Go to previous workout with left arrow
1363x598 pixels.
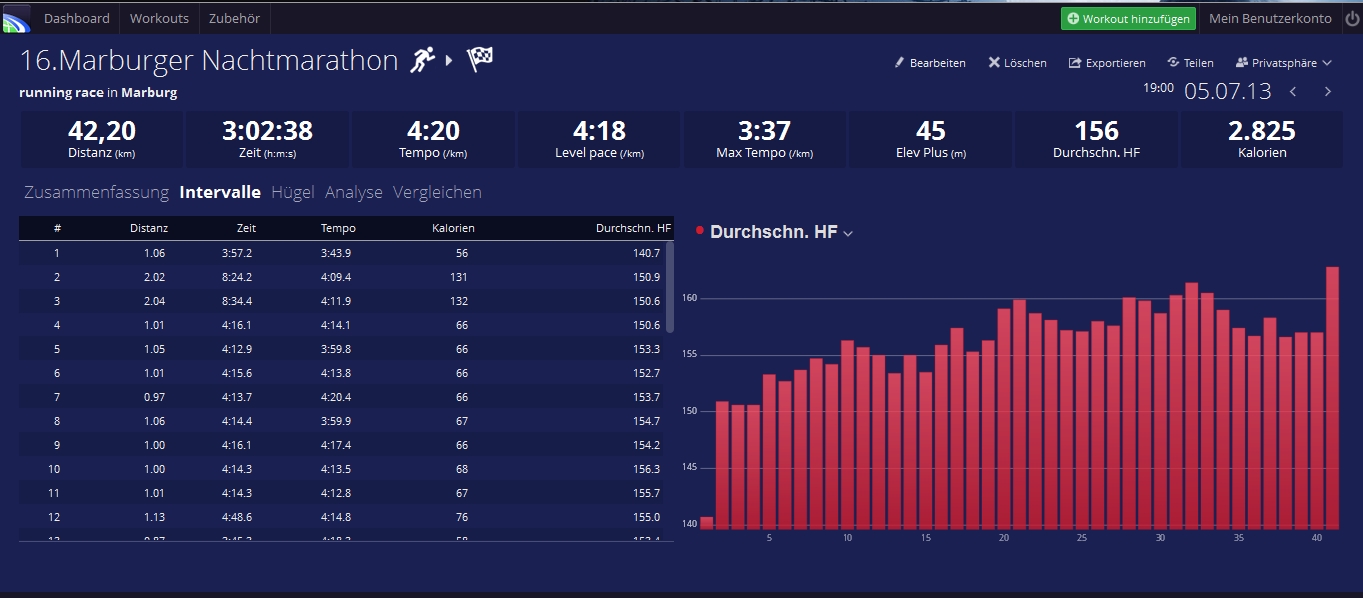click(1293, 92)
